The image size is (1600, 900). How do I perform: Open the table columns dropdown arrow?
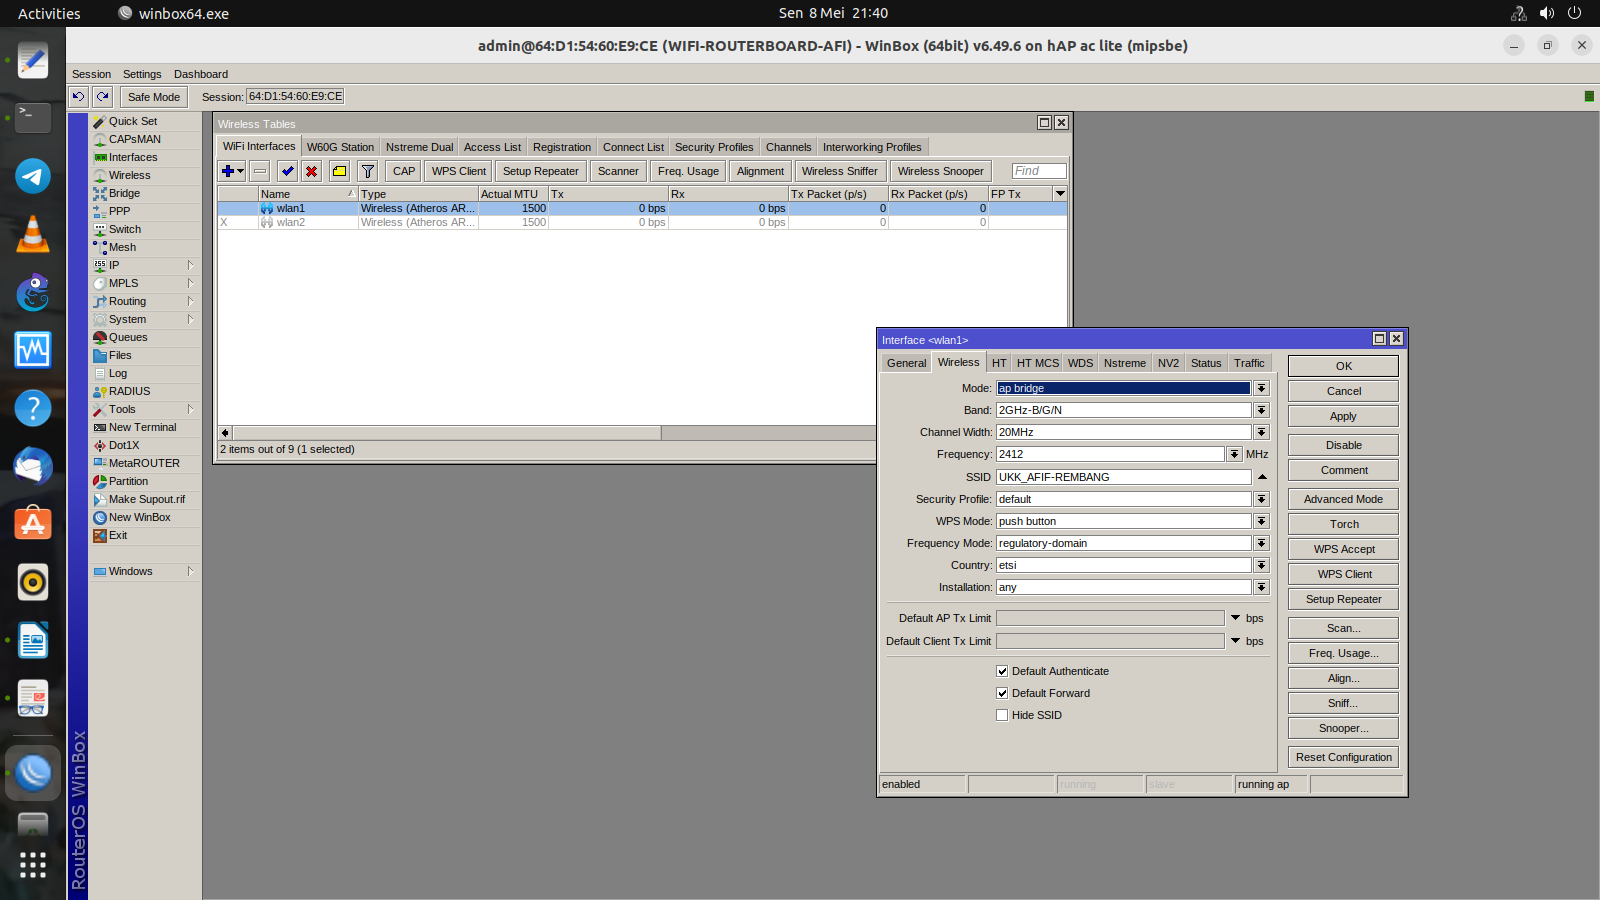[1060, 193]
